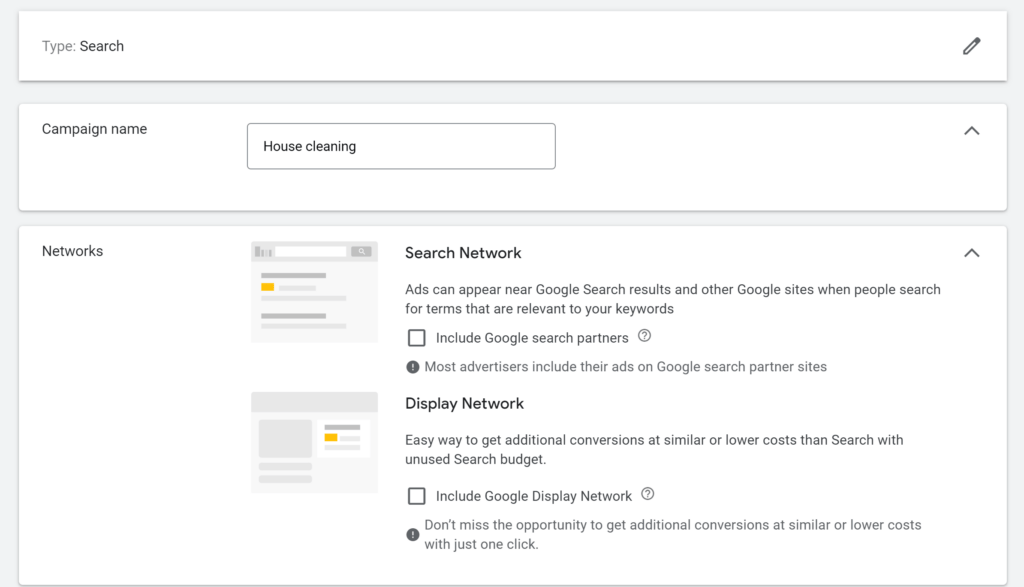
Task: Click the chevron on the Search Network panel
Action: 971,253
